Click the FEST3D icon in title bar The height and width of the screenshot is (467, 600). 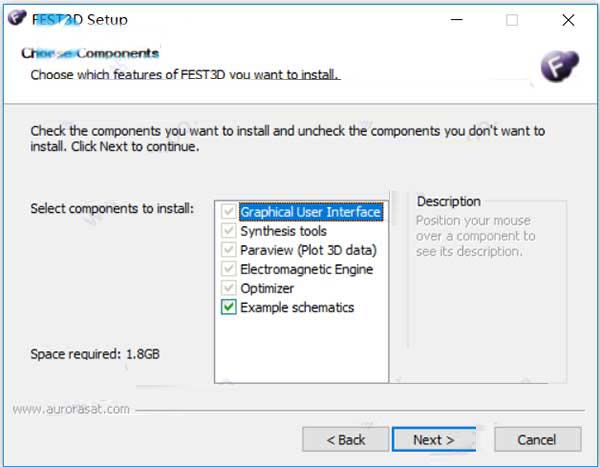[x=17, y=18]
